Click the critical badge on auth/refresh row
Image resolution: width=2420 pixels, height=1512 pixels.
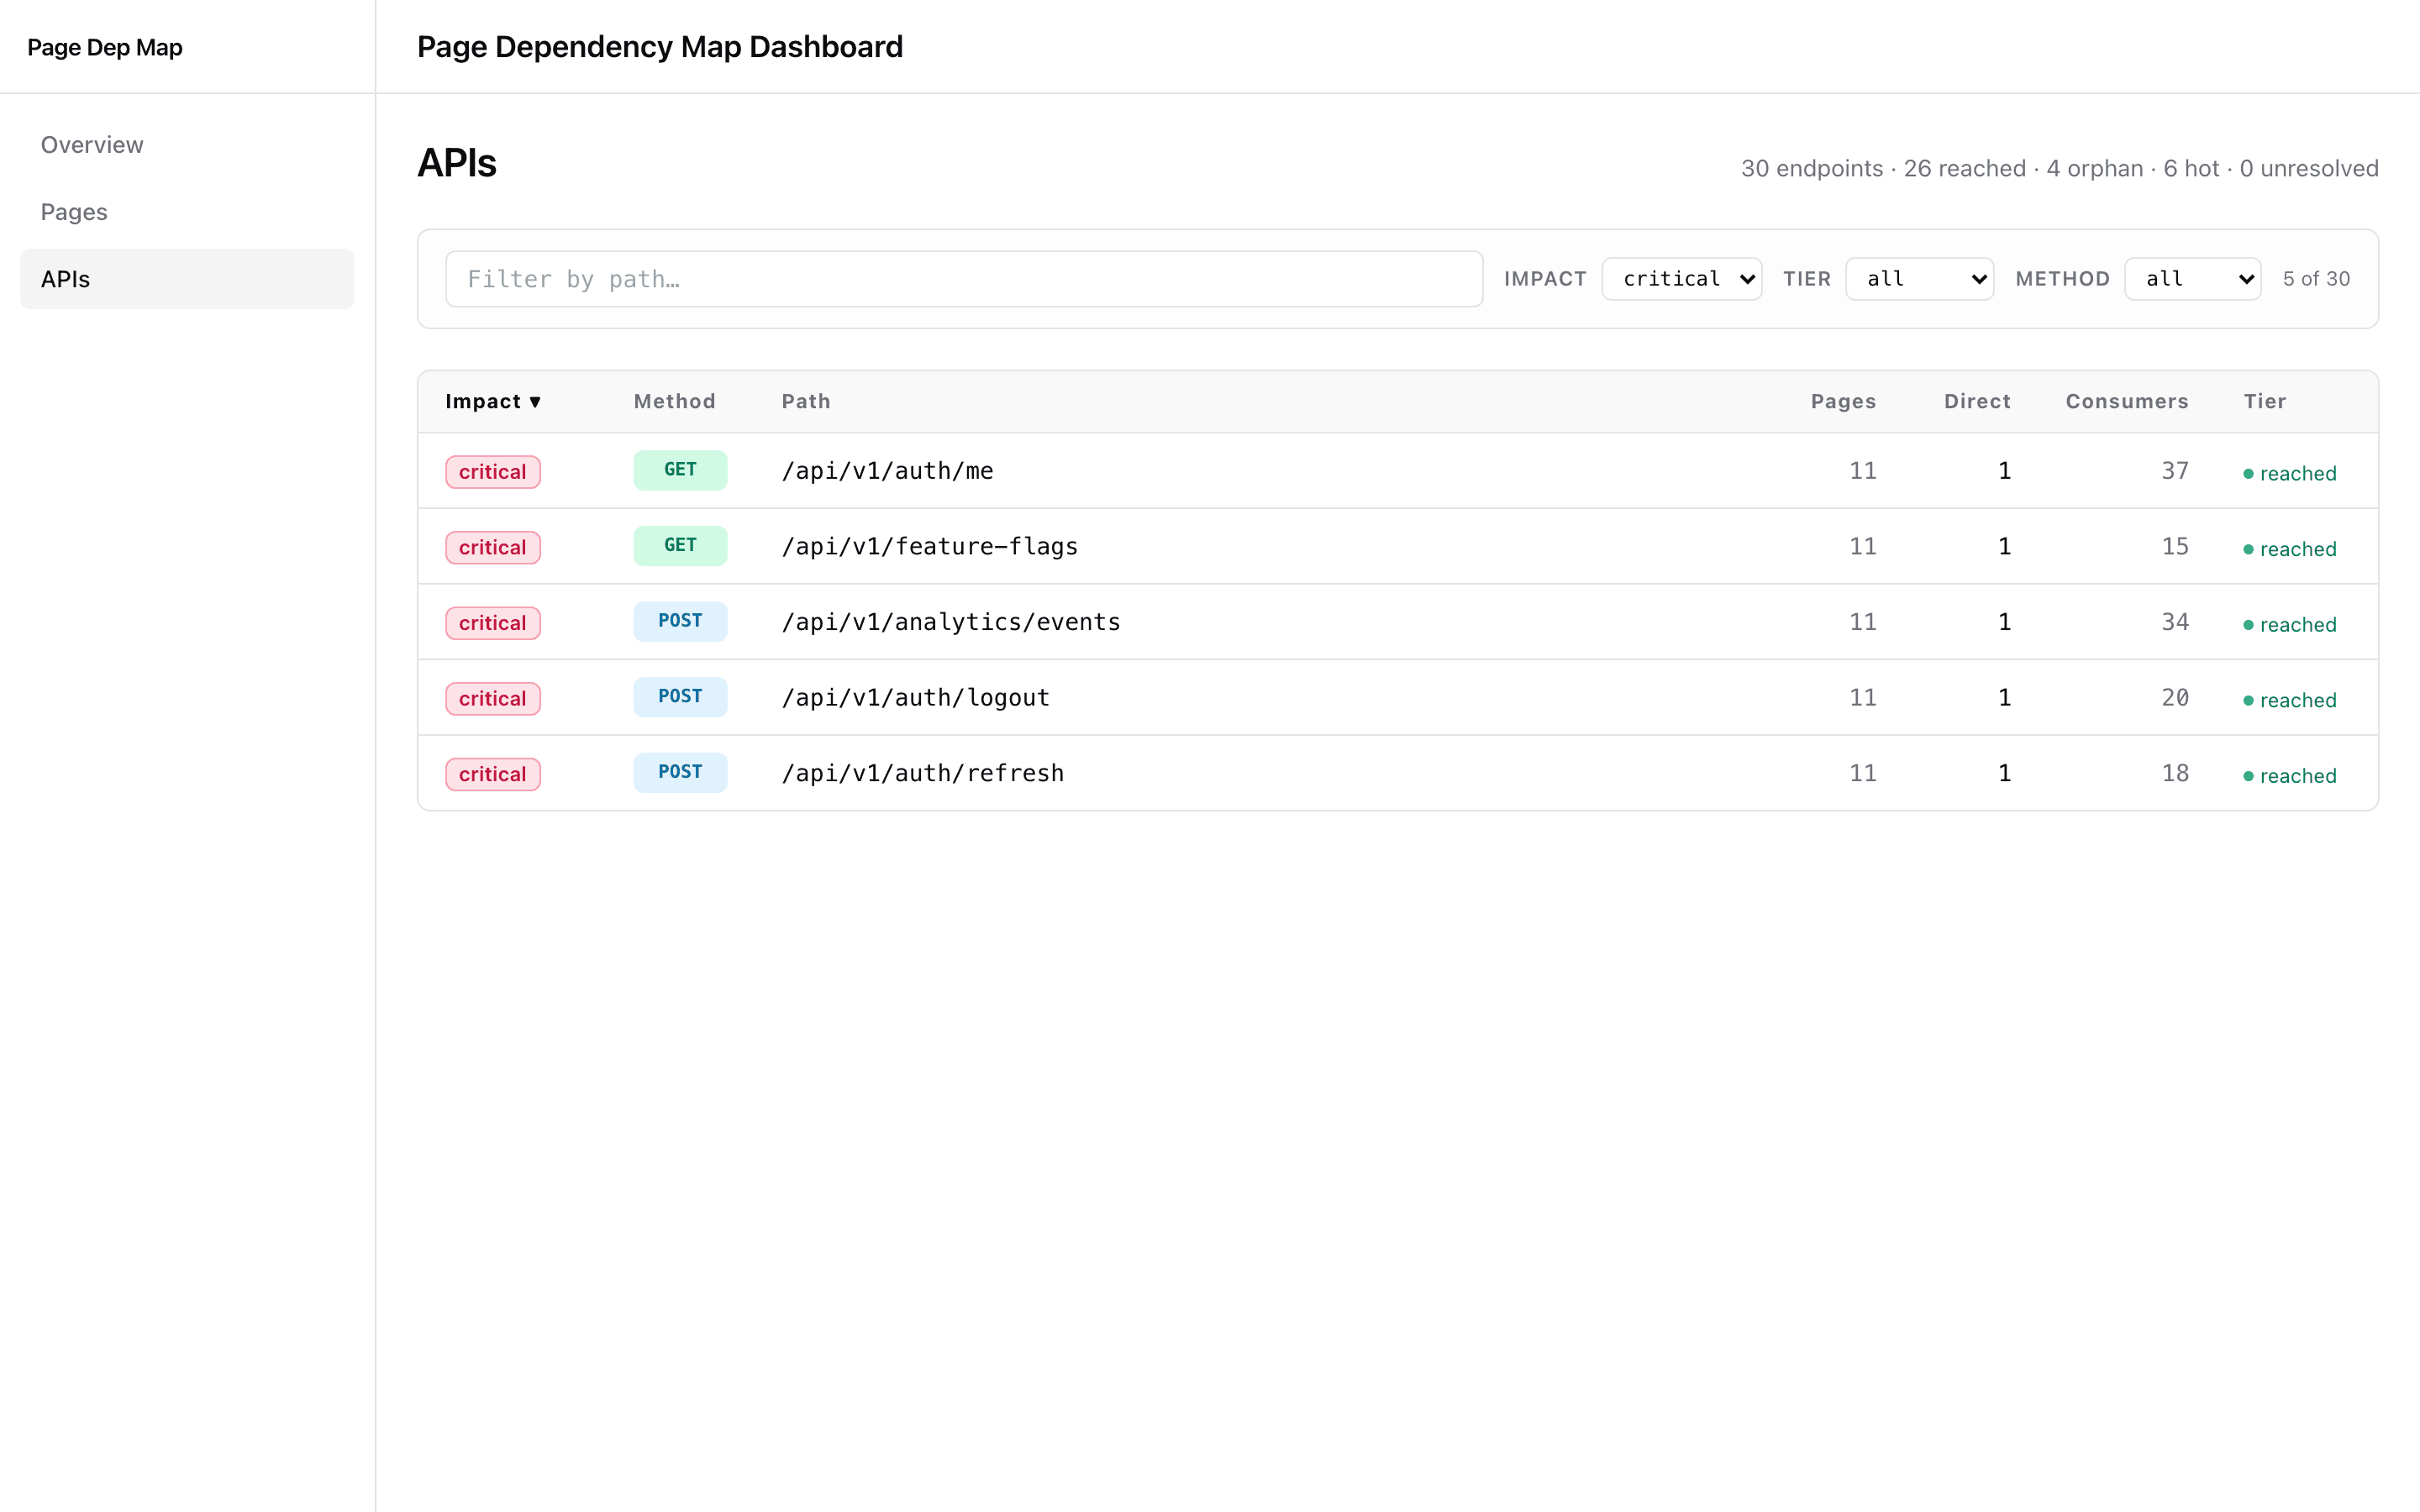coord(493,774)
